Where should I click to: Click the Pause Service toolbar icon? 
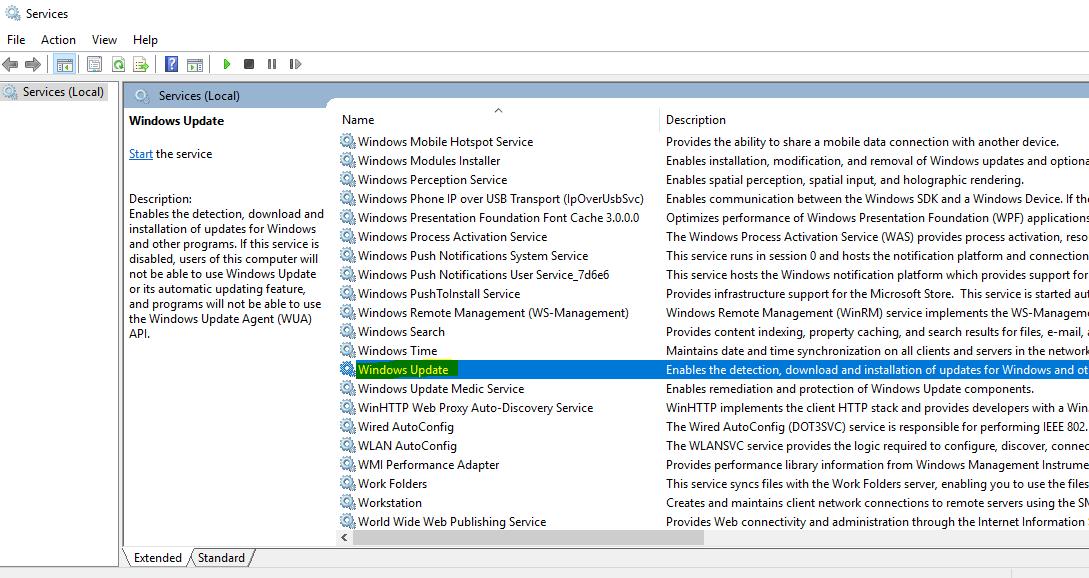tap(272, 64)
